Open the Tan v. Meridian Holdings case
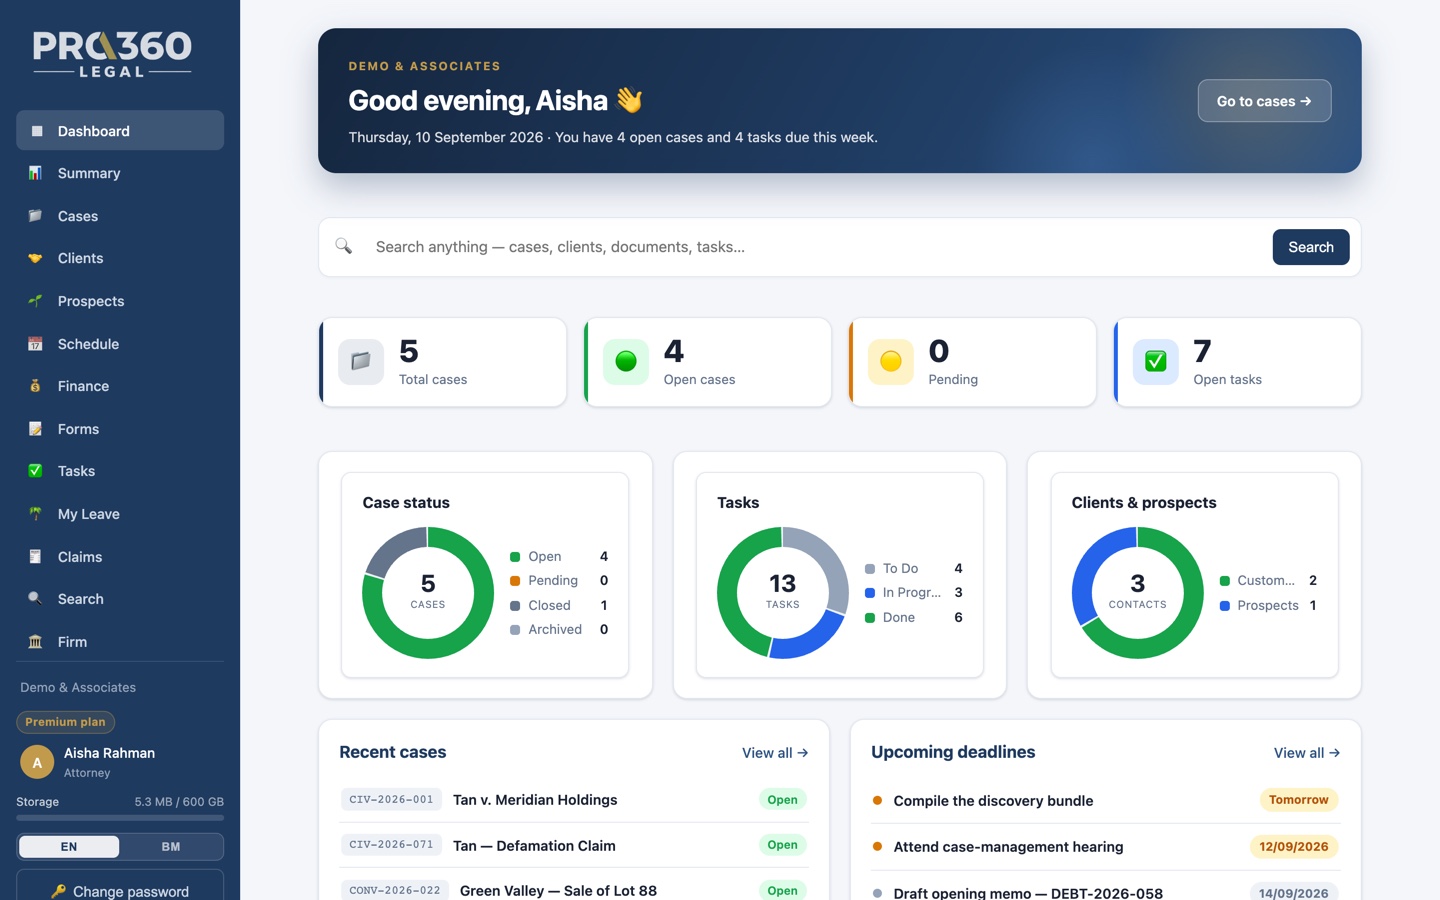Screen dimensions: 1440x900 [574, 800]
